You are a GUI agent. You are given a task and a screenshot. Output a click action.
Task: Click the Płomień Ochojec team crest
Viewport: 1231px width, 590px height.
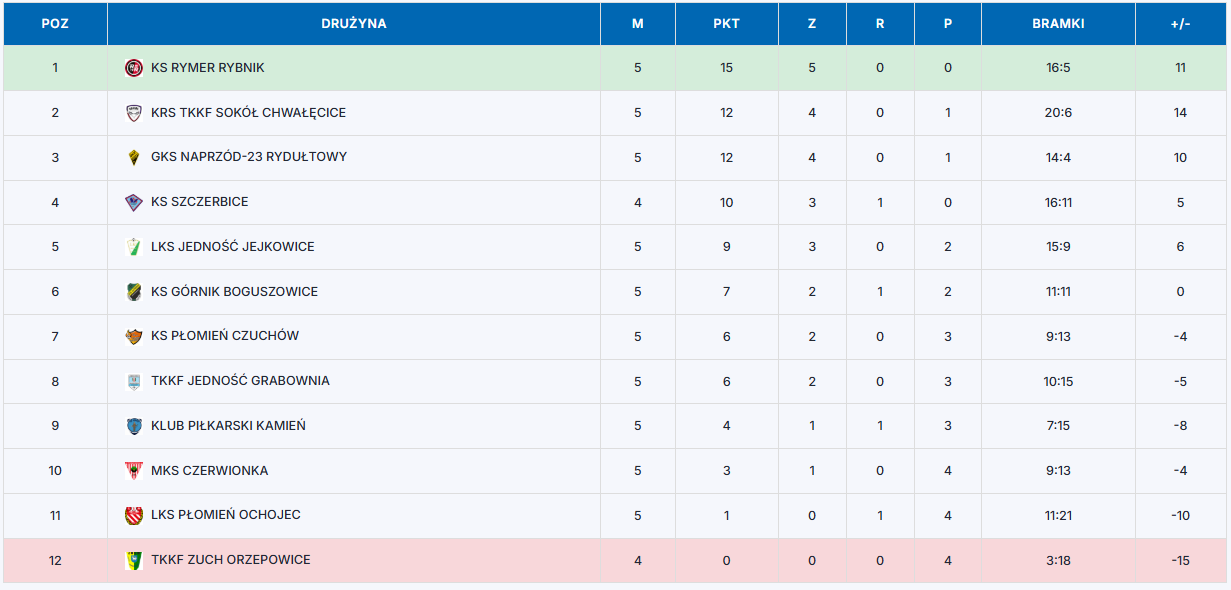tap(134, 515)
